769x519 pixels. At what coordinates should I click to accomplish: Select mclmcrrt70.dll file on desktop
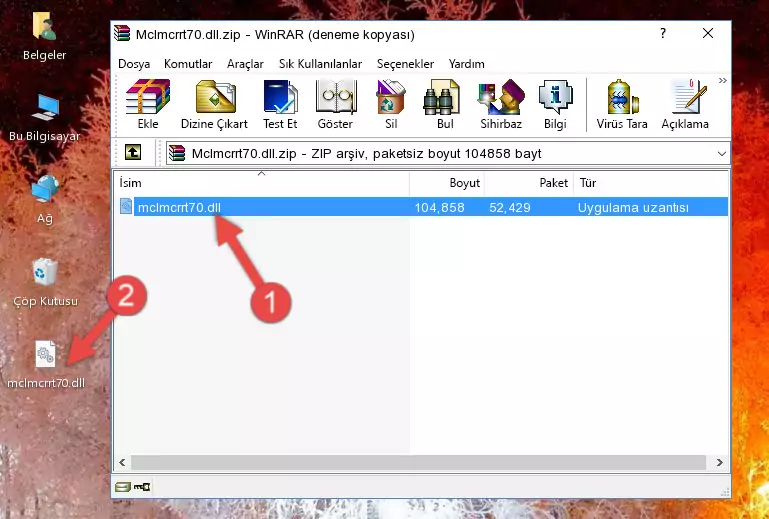tap(46, 364)
